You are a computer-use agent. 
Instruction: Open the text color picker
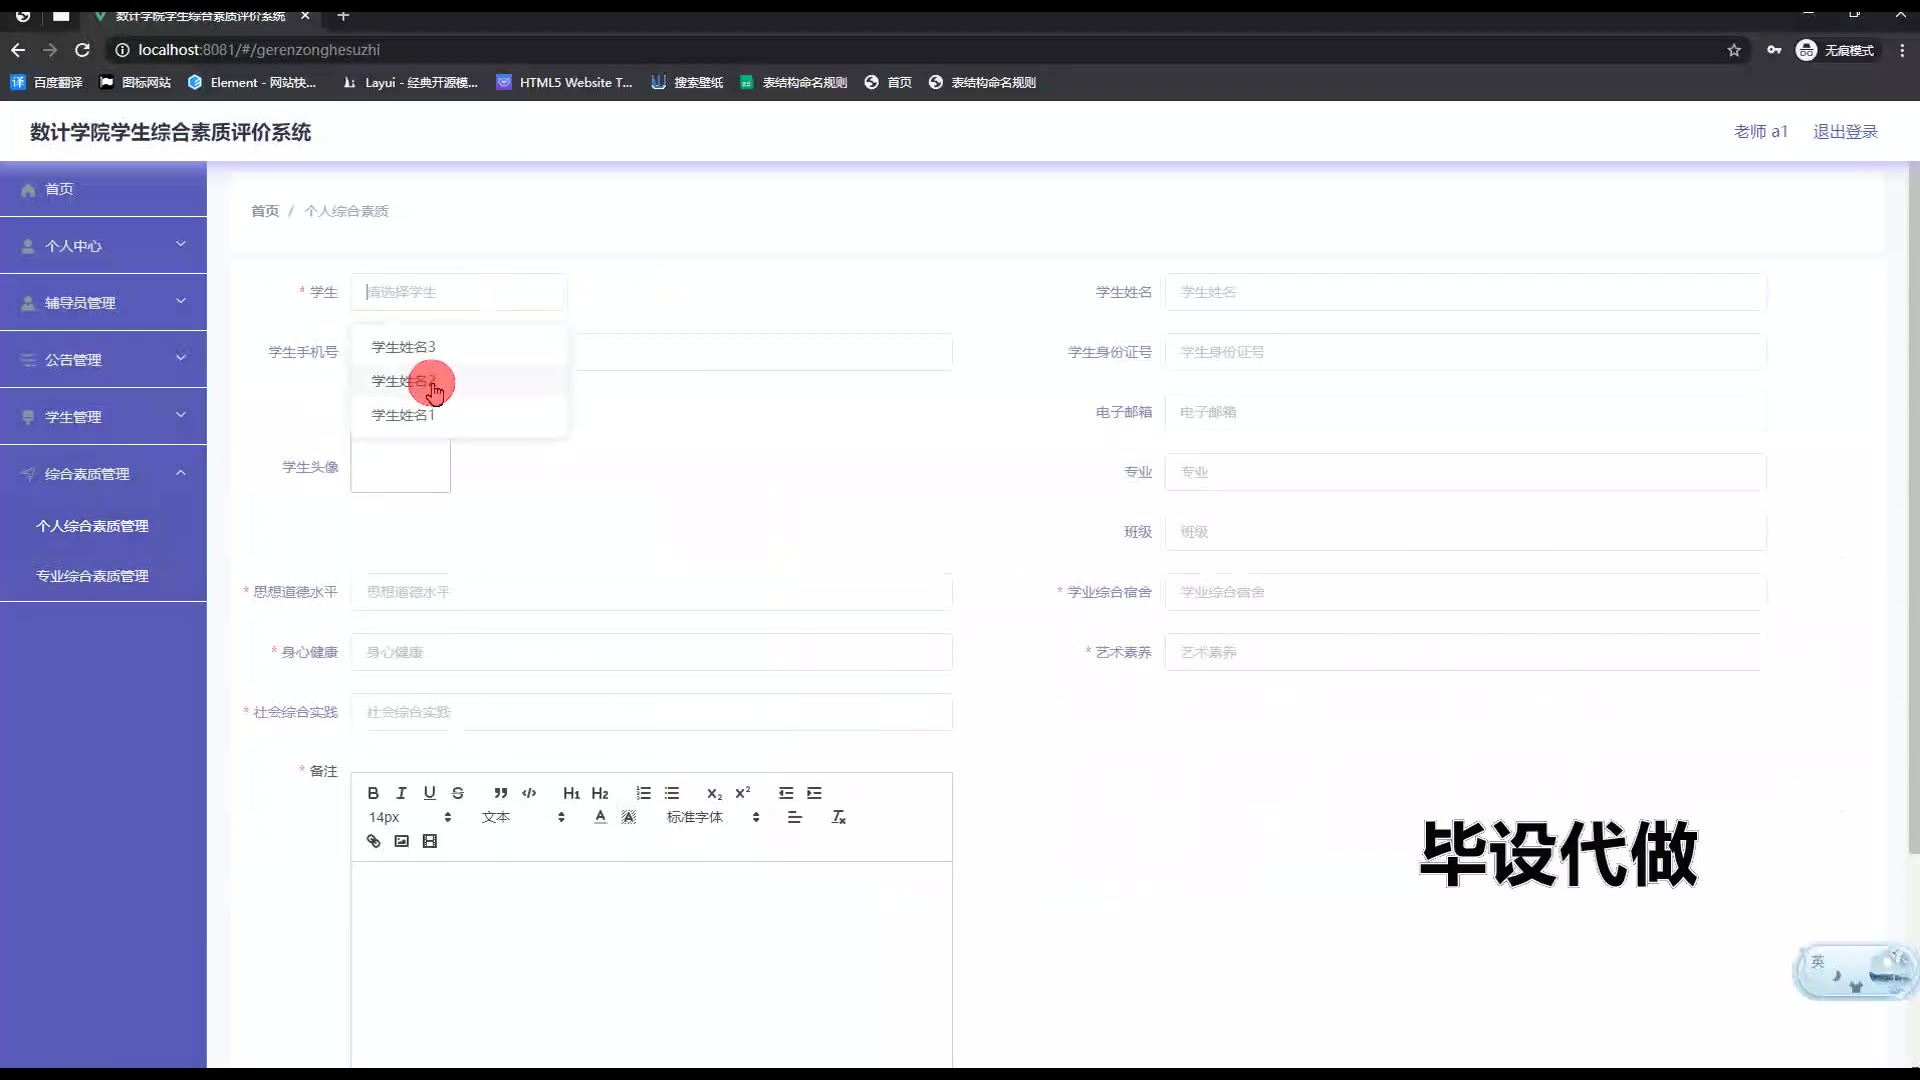click(600, 817)
